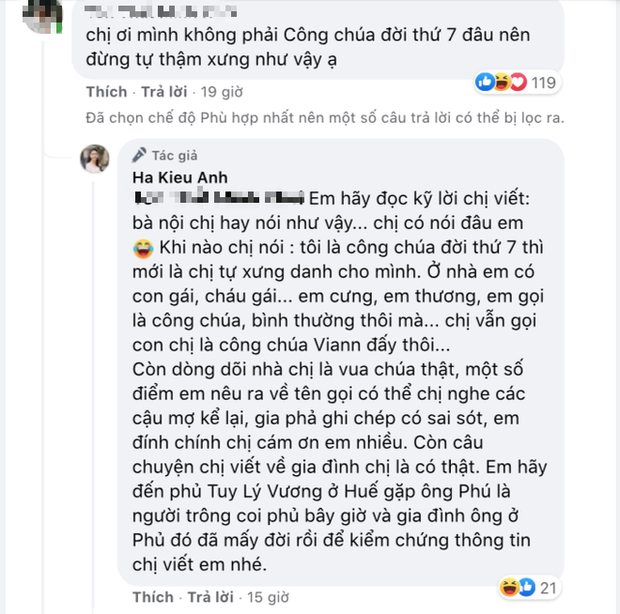The width and height of the screenshot is (620, 614).
Task: Open the 21 reactions list
Action: coord(549,584)
